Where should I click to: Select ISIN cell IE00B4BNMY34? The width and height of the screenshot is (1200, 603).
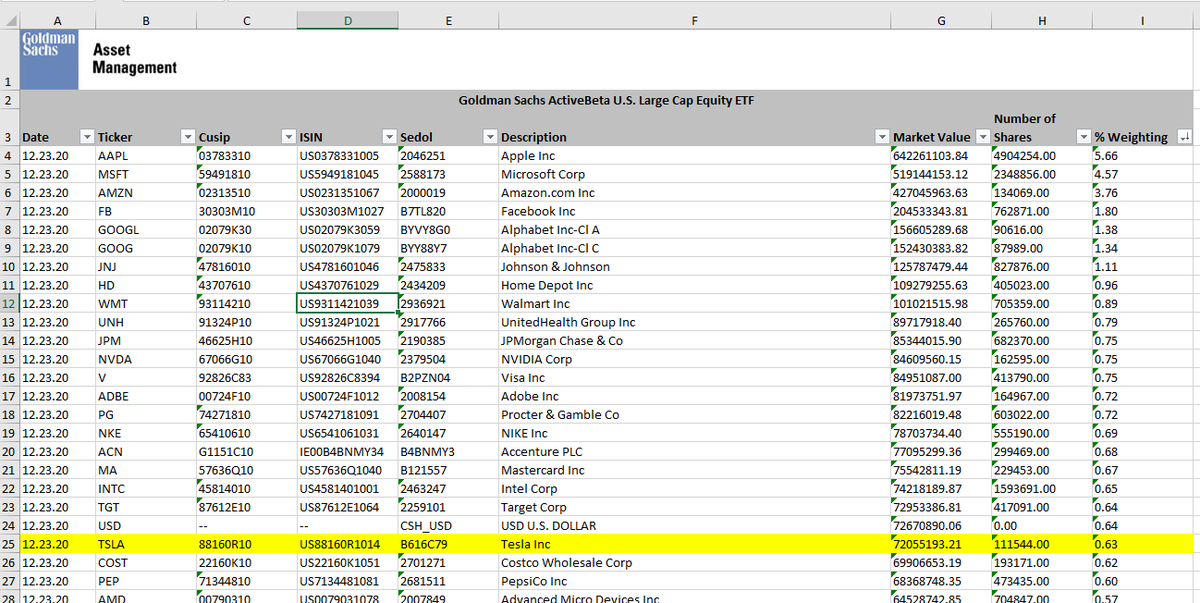(x=347, y=452)
